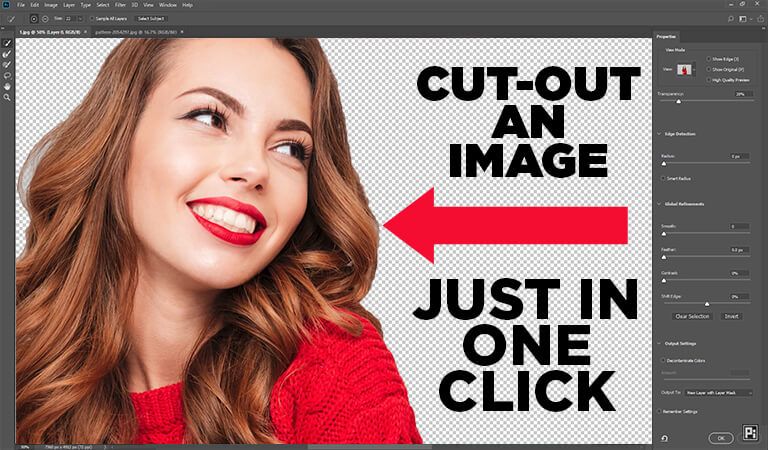Click the Clear Selection button
The height and width of the screenshot is (450, 768).
(692, 316)
